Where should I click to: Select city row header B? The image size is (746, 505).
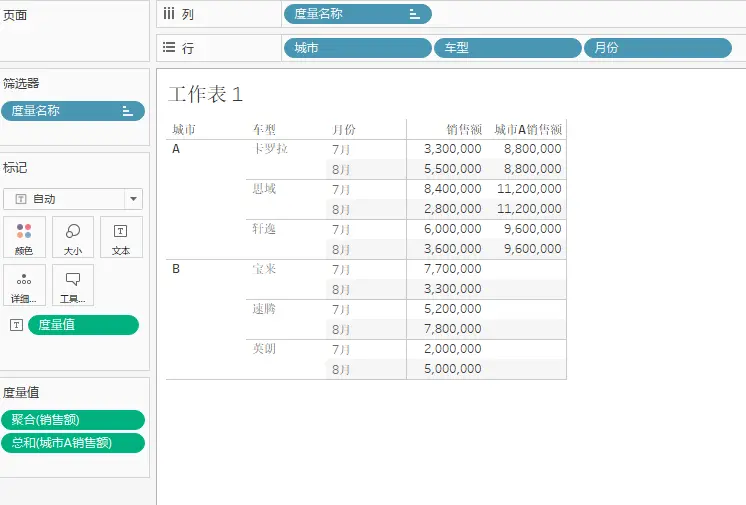176,269
